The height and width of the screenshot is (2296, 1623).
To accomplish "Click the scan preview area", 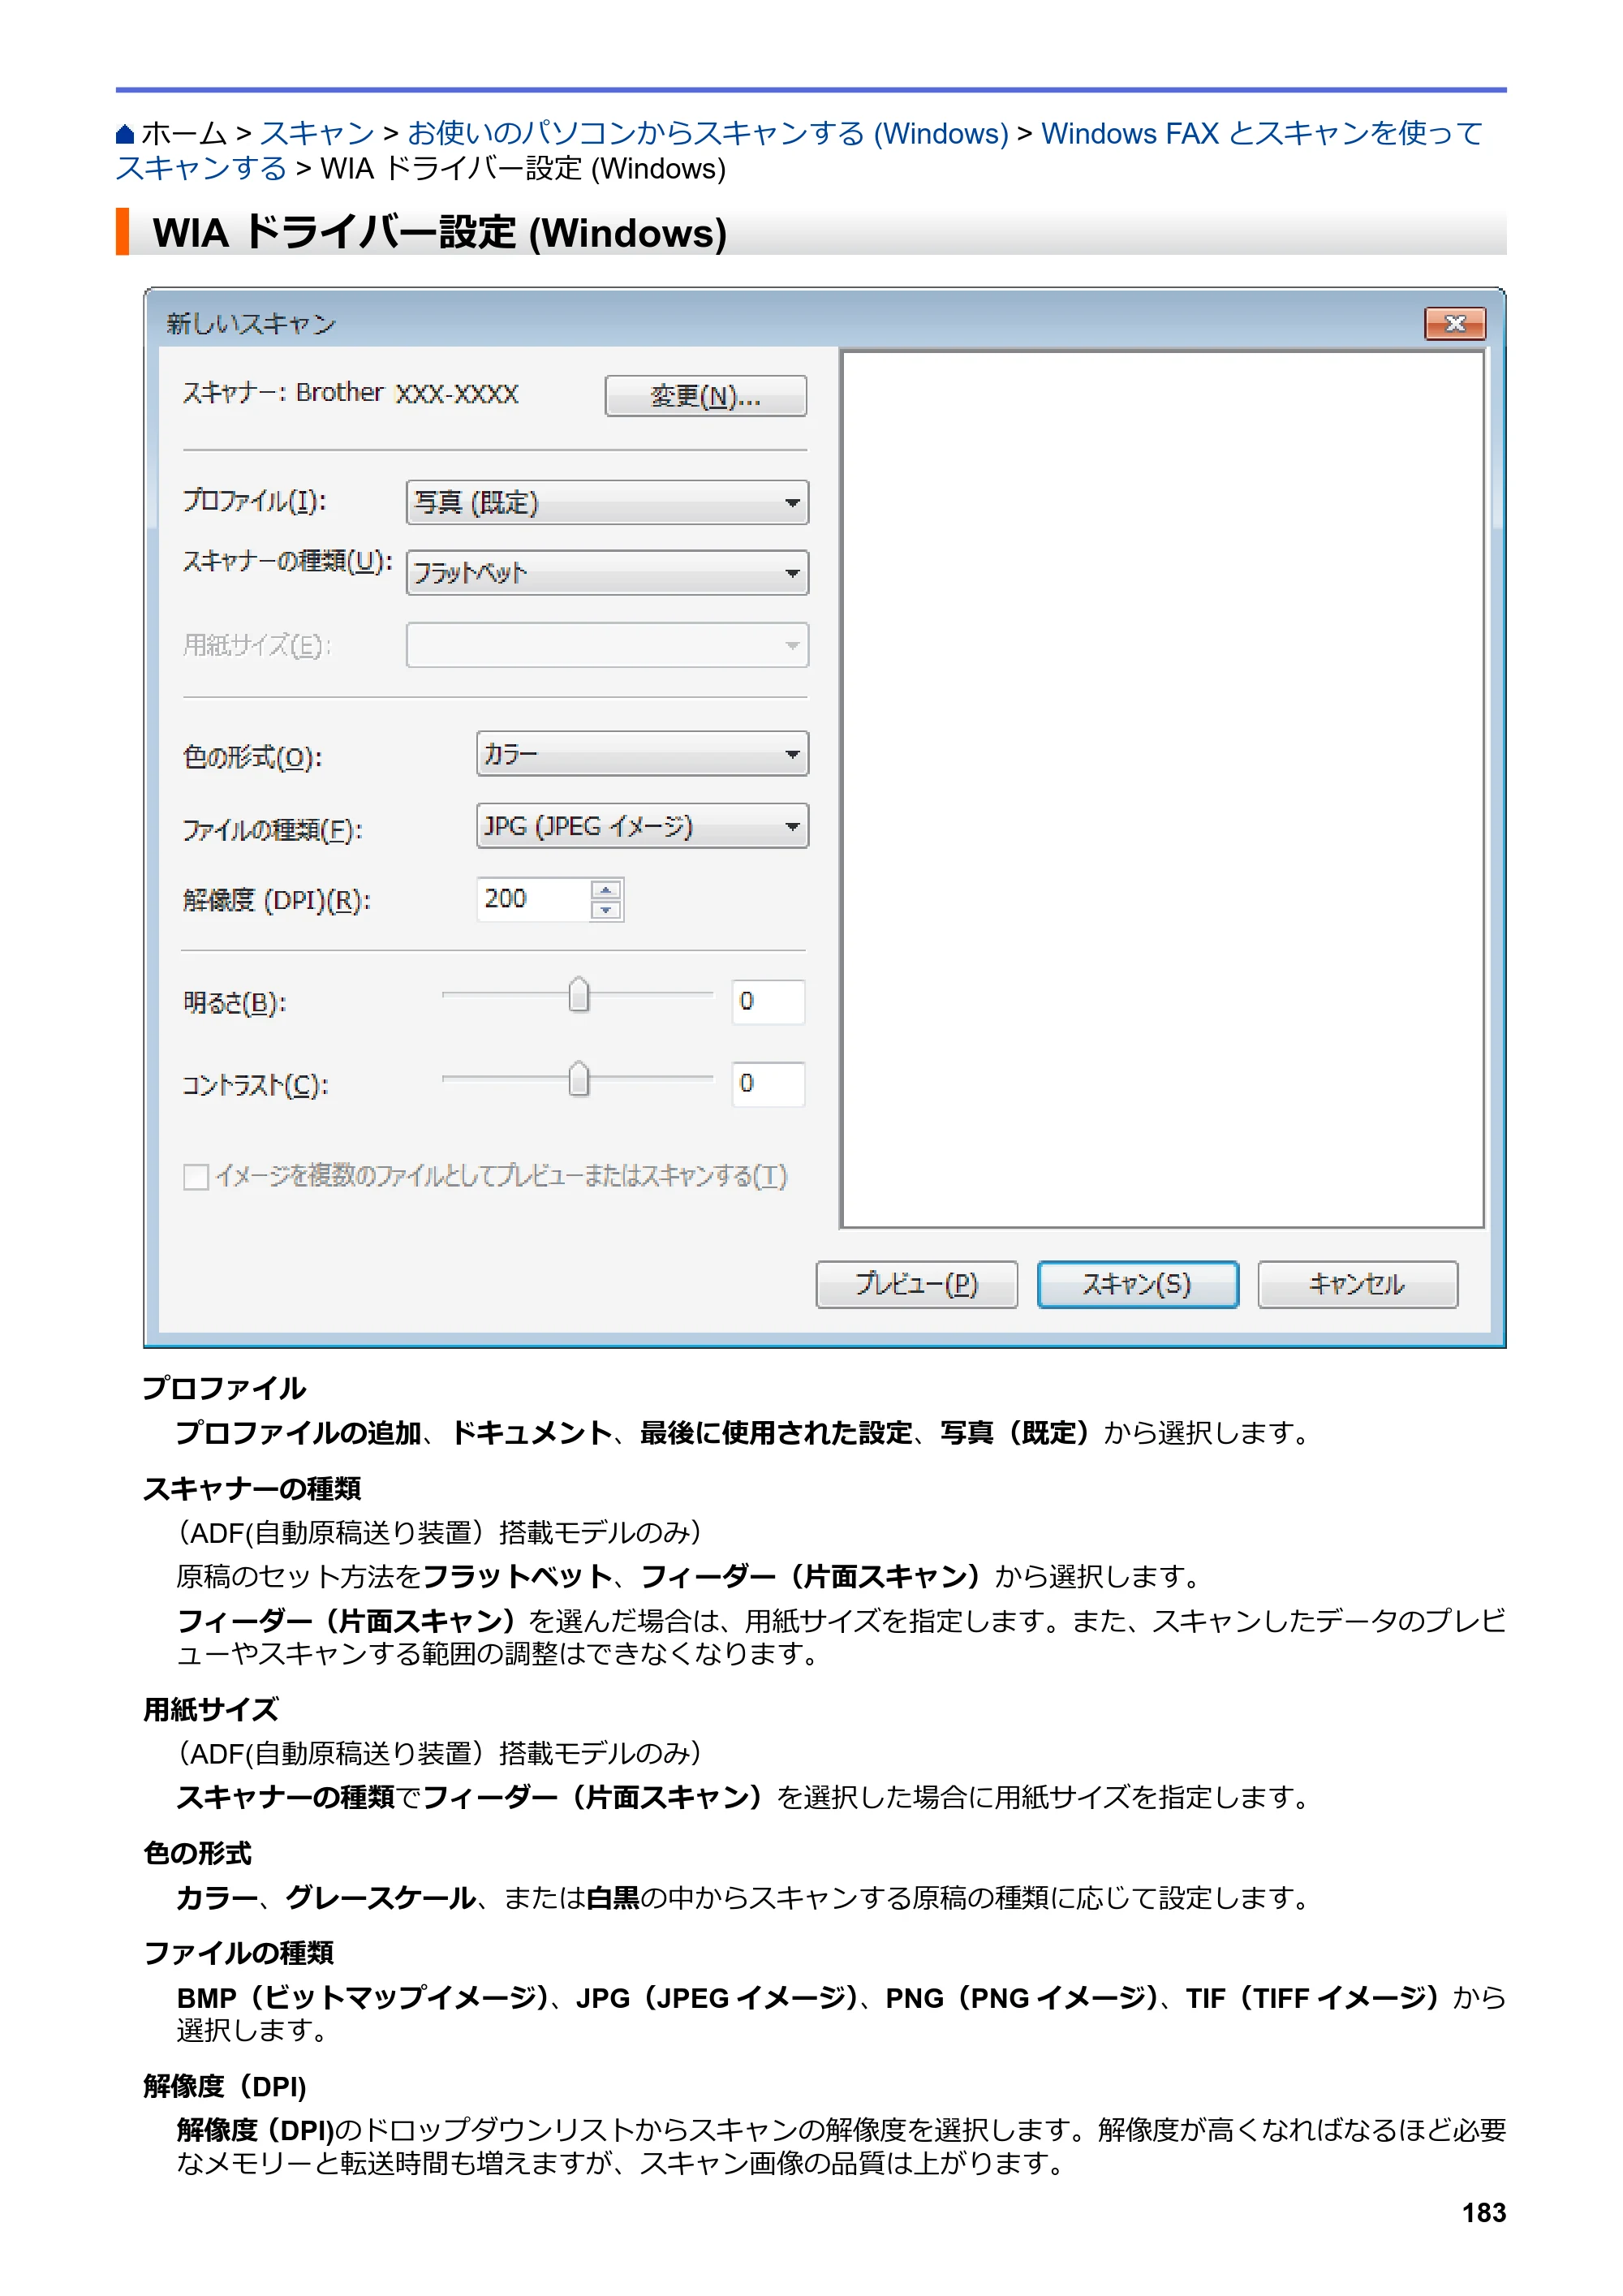I will click(x=1163, y=789).
